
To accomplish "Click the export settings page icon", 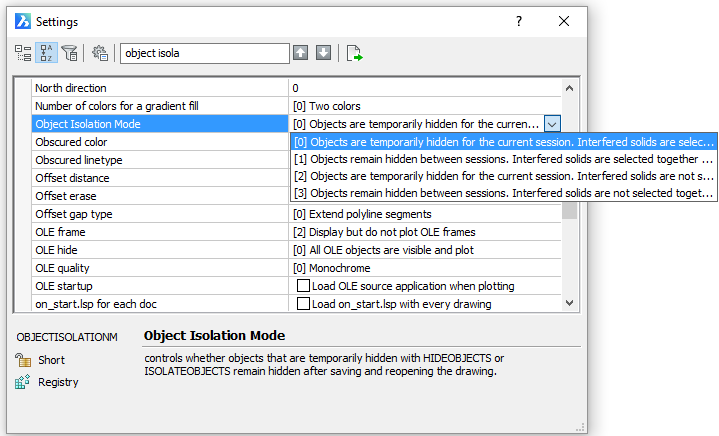I will 354,53.
